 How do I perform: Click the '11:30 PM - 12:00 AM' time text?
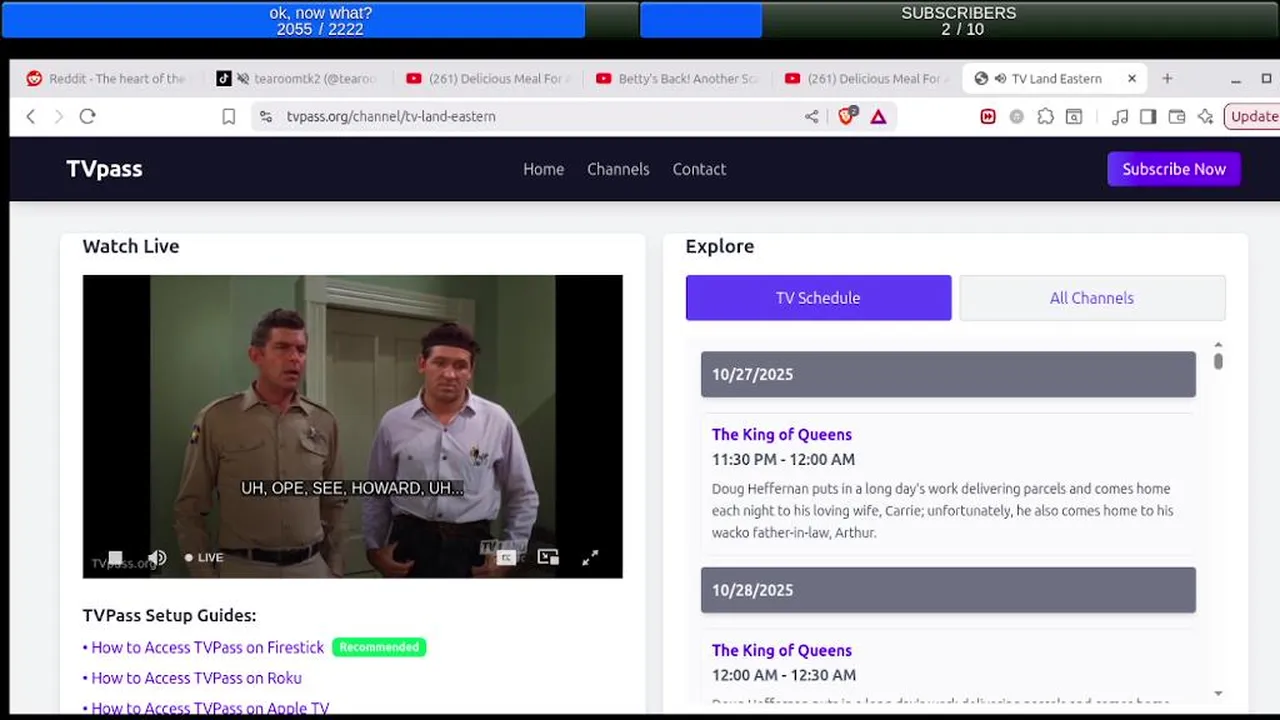pyautogui.click(x=783, y=460)
